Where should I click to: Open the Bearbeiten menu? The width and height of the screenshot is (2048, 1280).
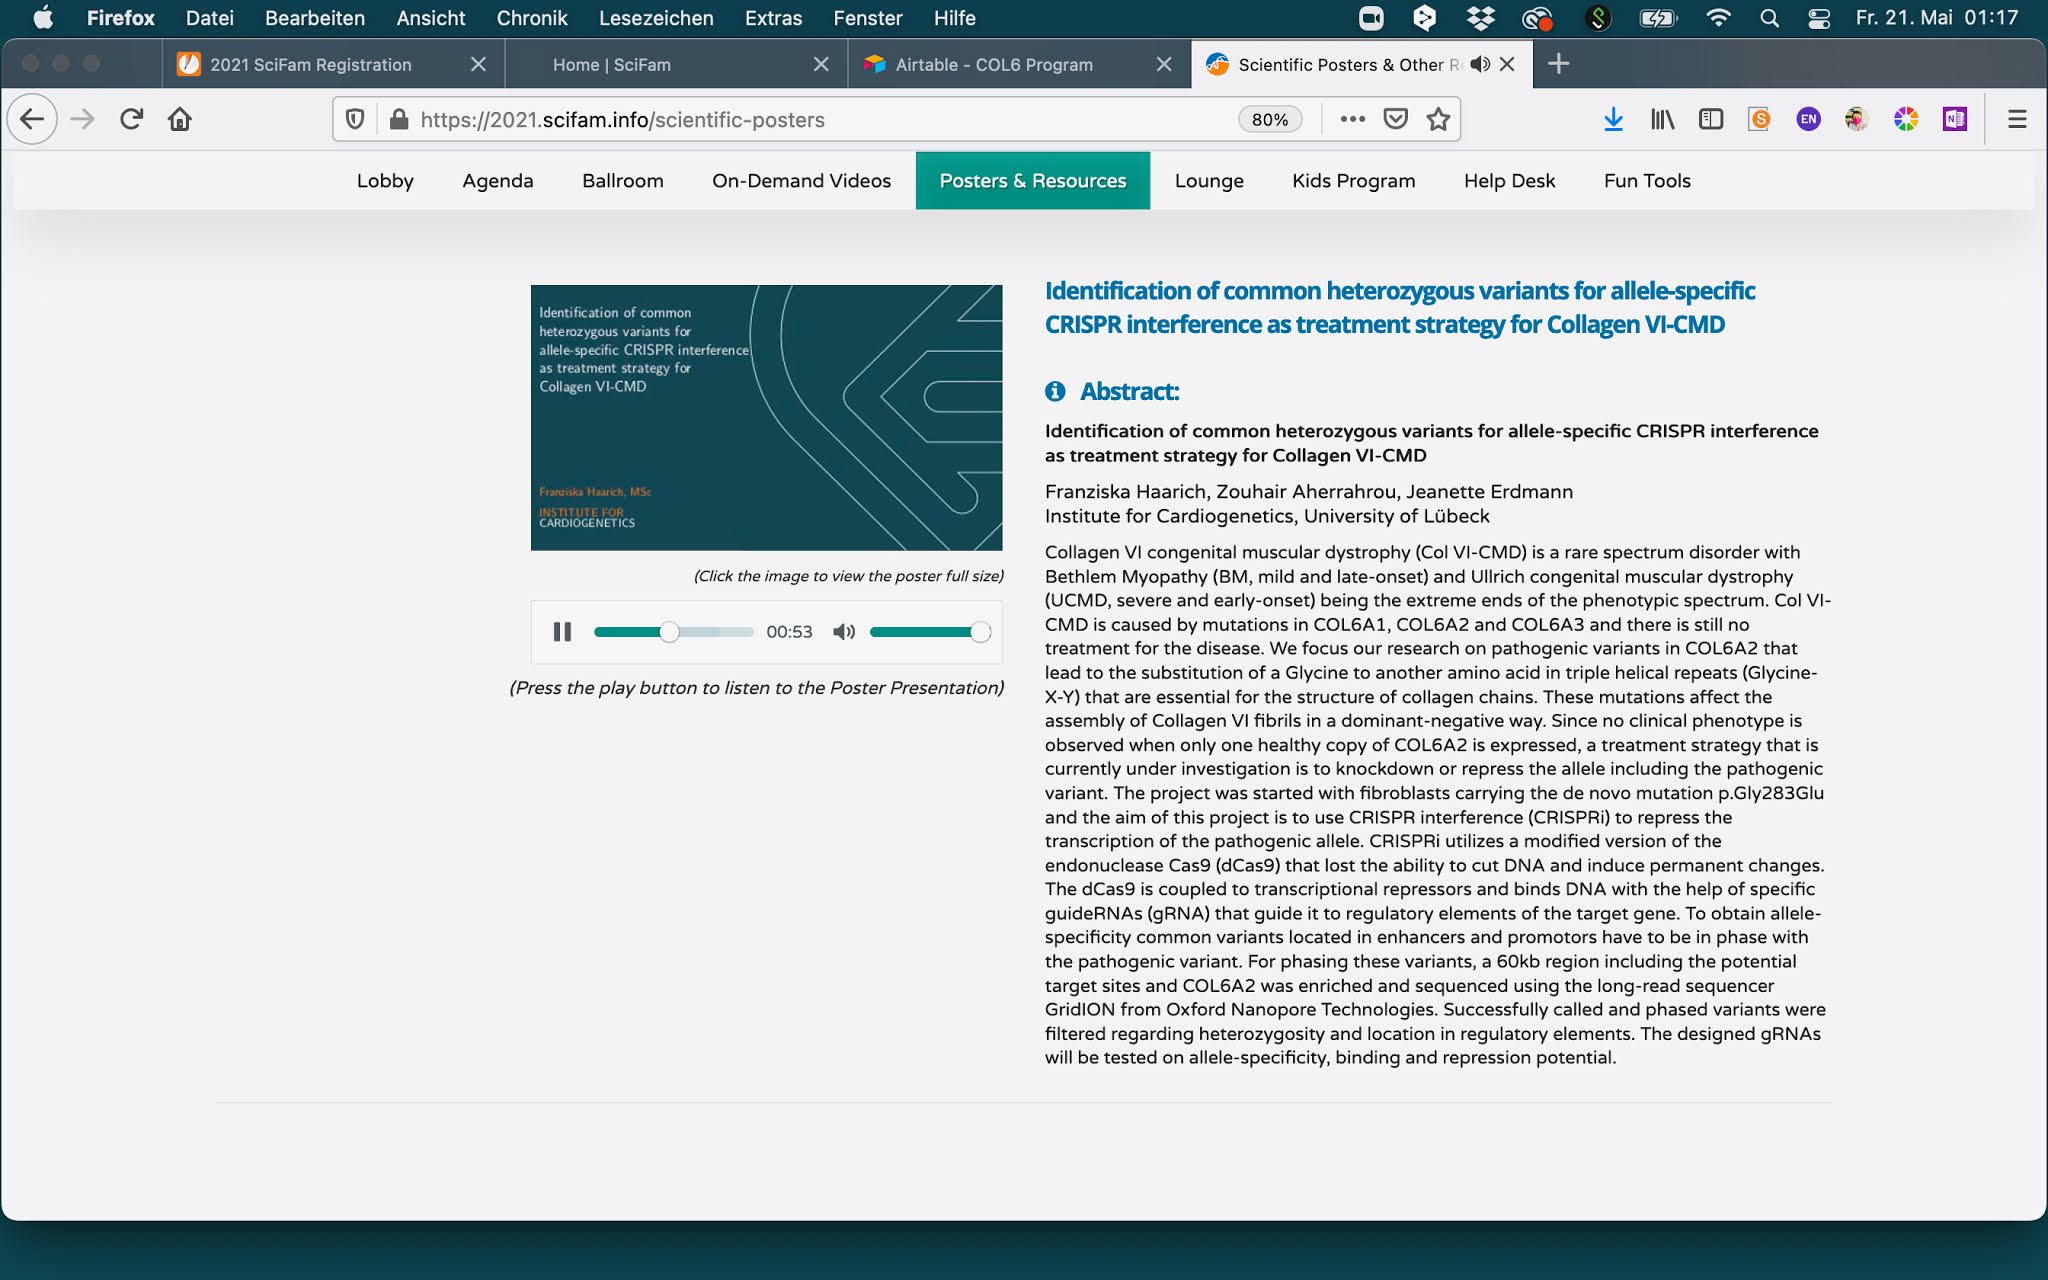[315, 18]
